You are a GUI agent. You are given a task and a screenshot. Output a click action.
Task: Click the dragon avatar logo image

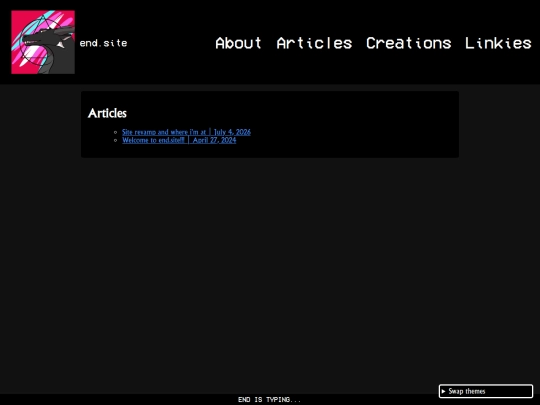tap(43, 42)
